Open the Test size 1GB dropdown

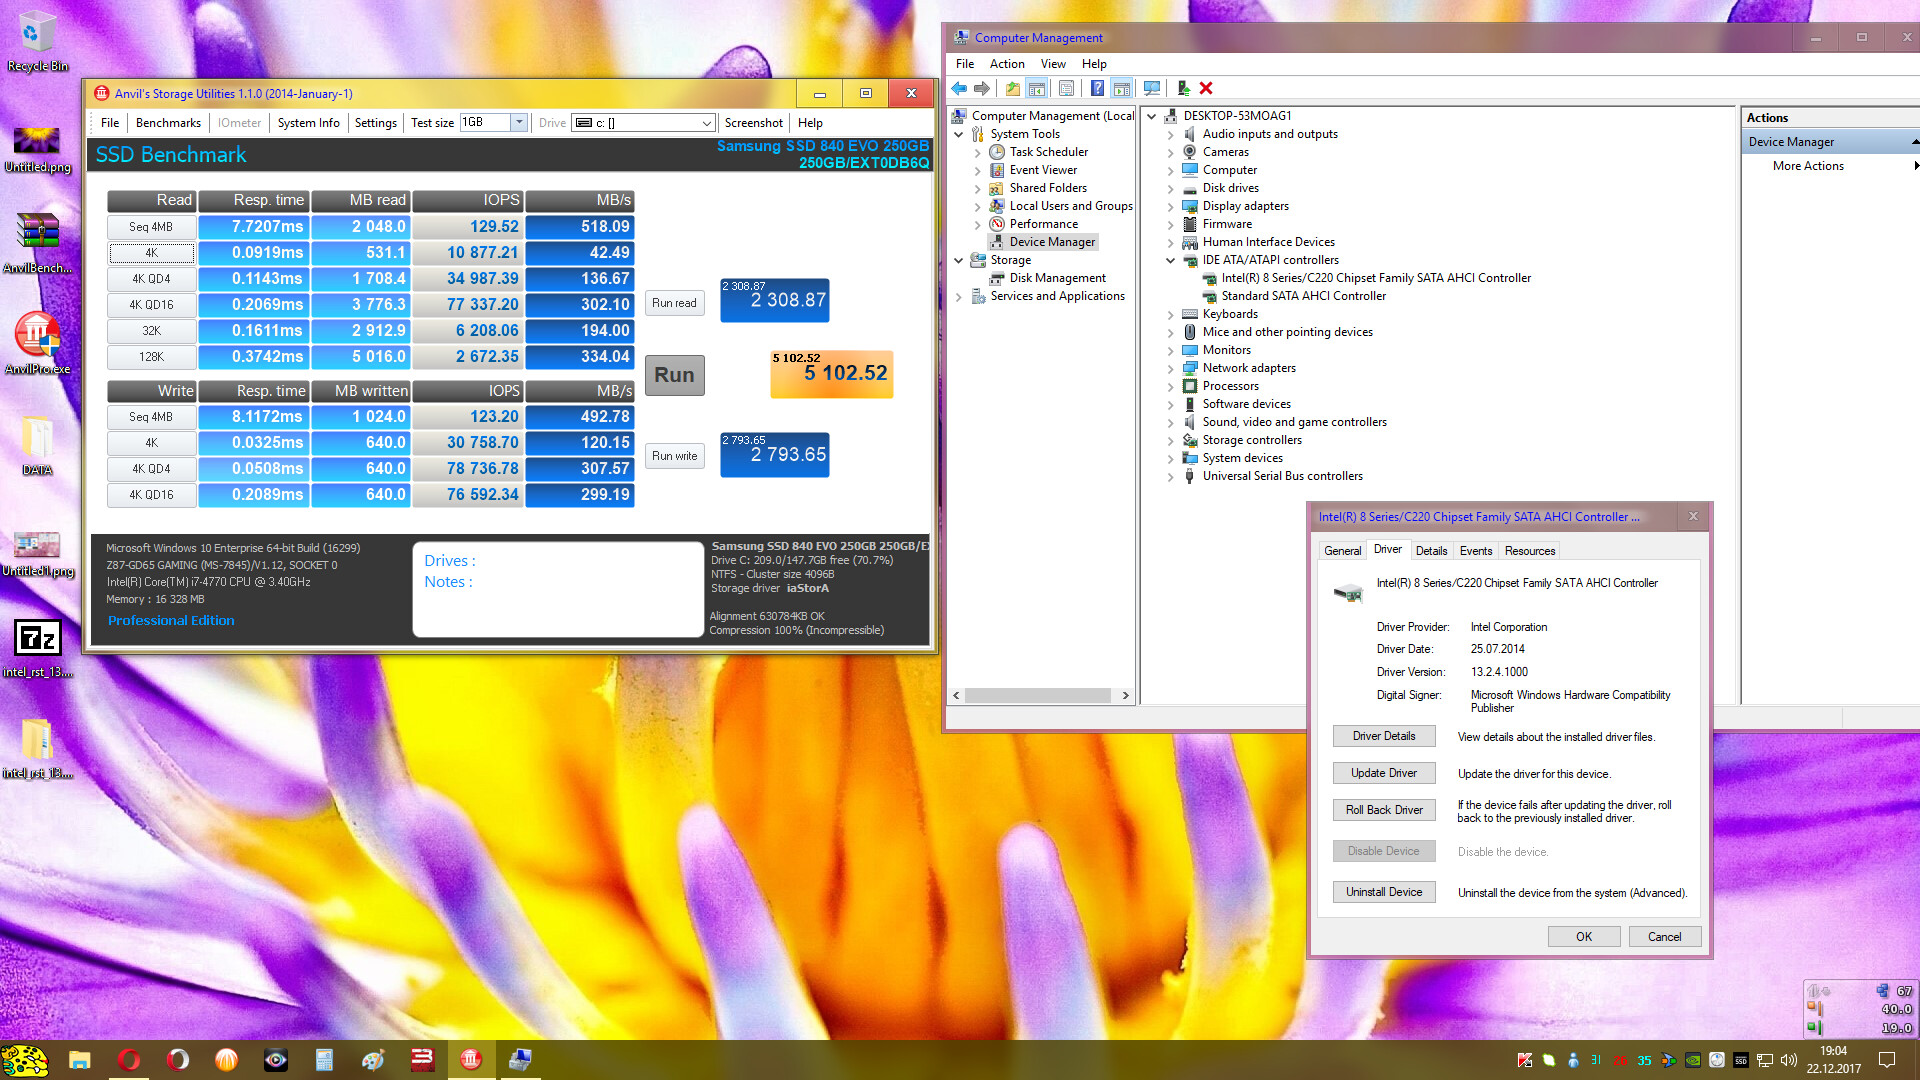point(518,122)
